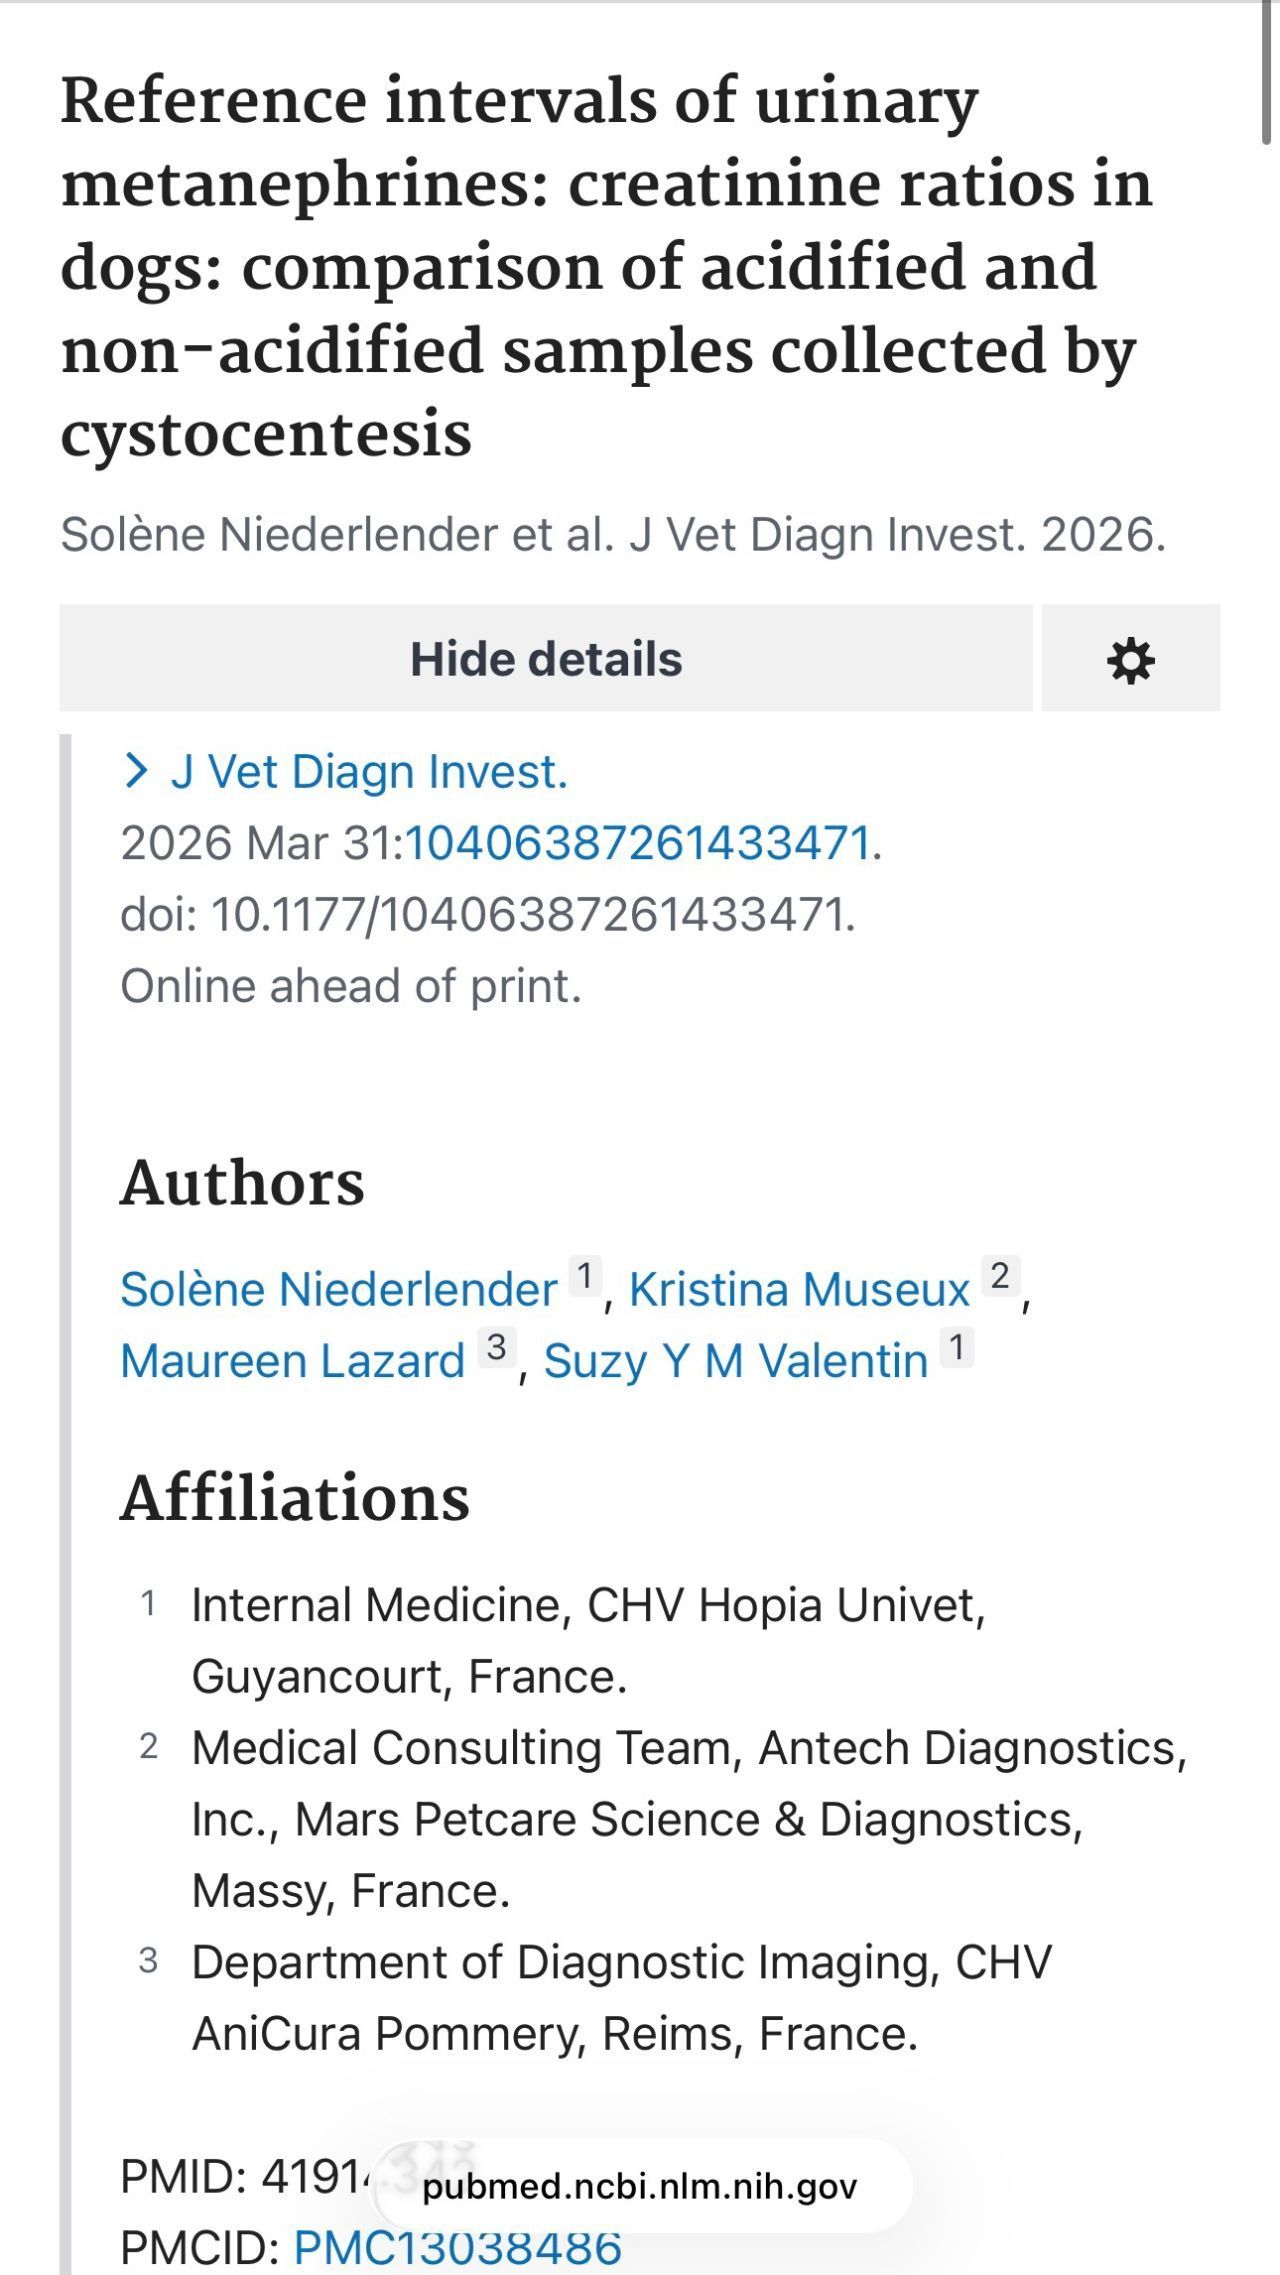Click the article title heading
This screenshot has height=2275, width=1280.
coord(607,266)
